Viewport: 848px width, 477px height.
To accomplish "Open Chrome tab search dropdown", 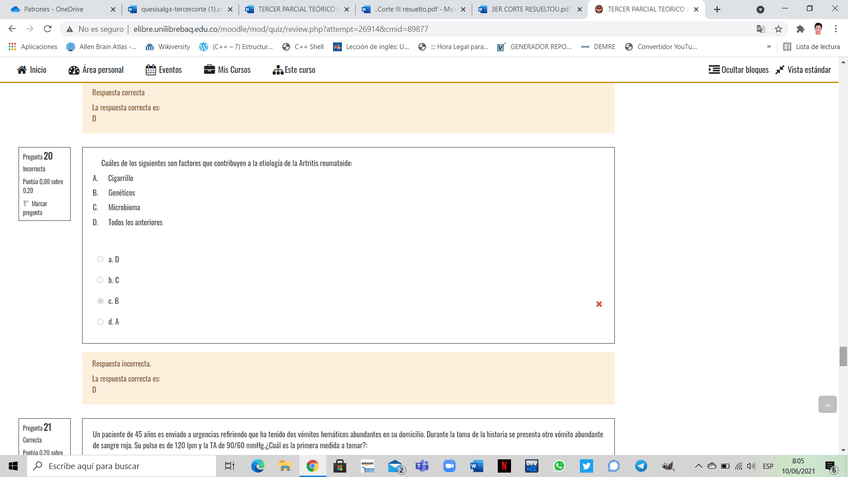I will tap(760, 9).
